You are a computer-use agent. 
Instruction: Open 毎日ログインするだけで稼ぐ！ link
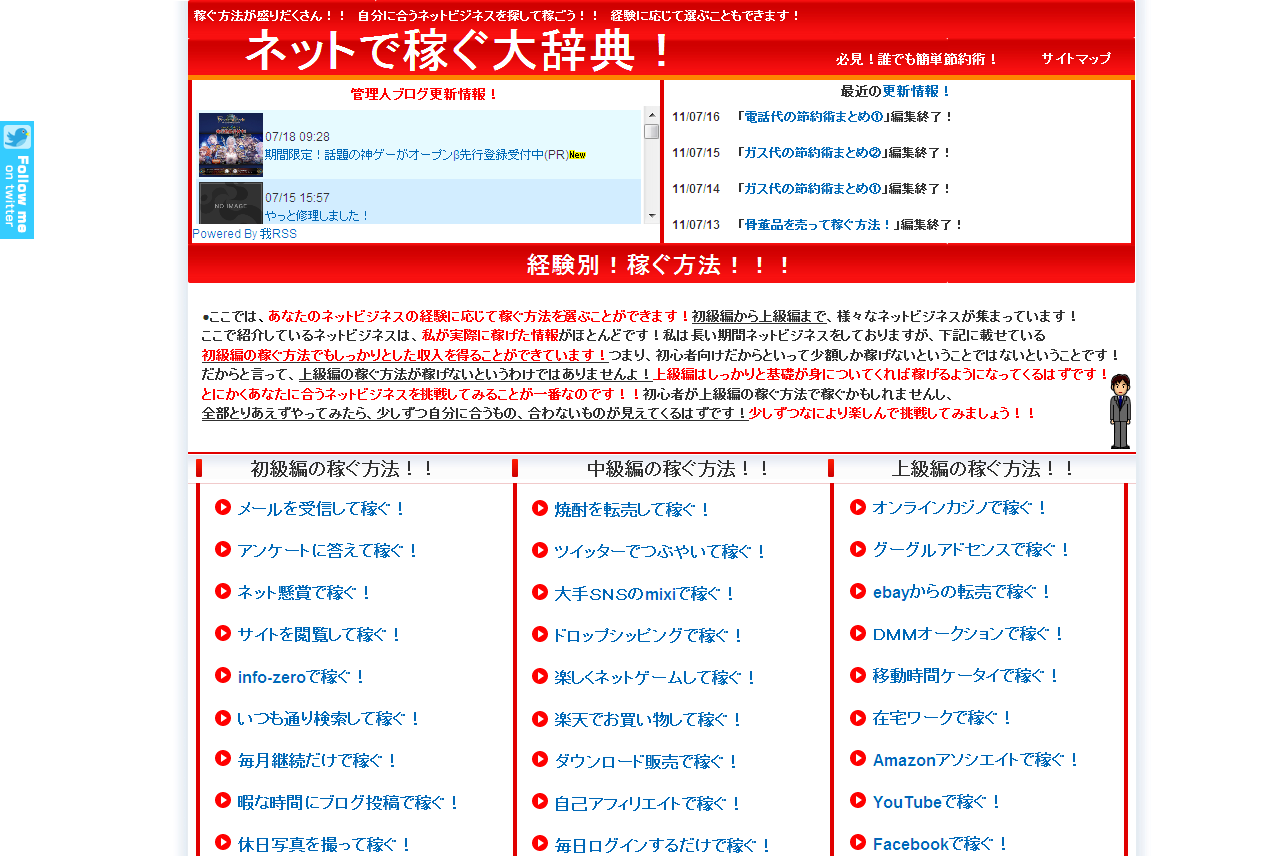click(x=664, y=846)
